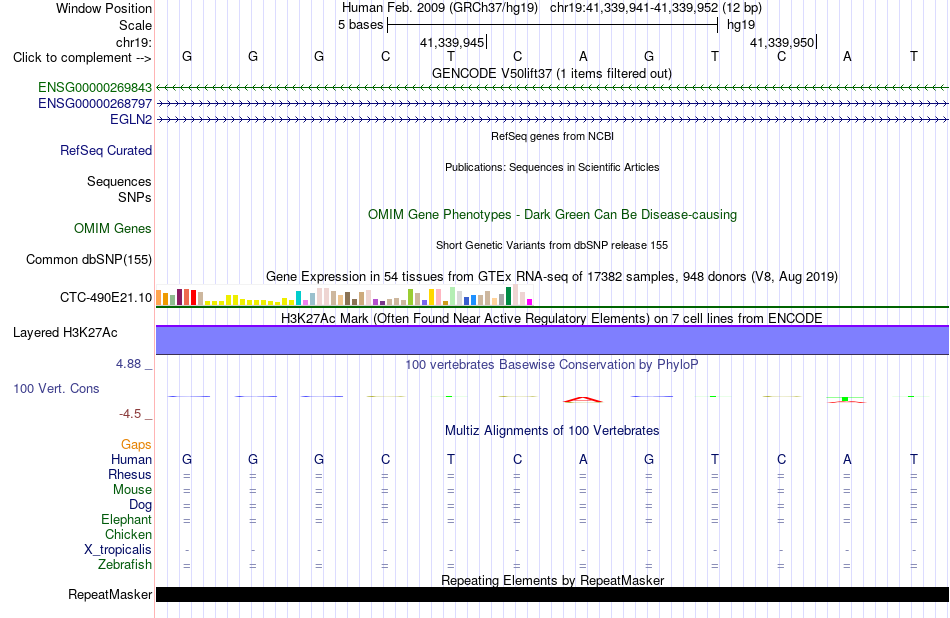Click the green ENSG00000269843 transcript arrow line

point(552,88)
